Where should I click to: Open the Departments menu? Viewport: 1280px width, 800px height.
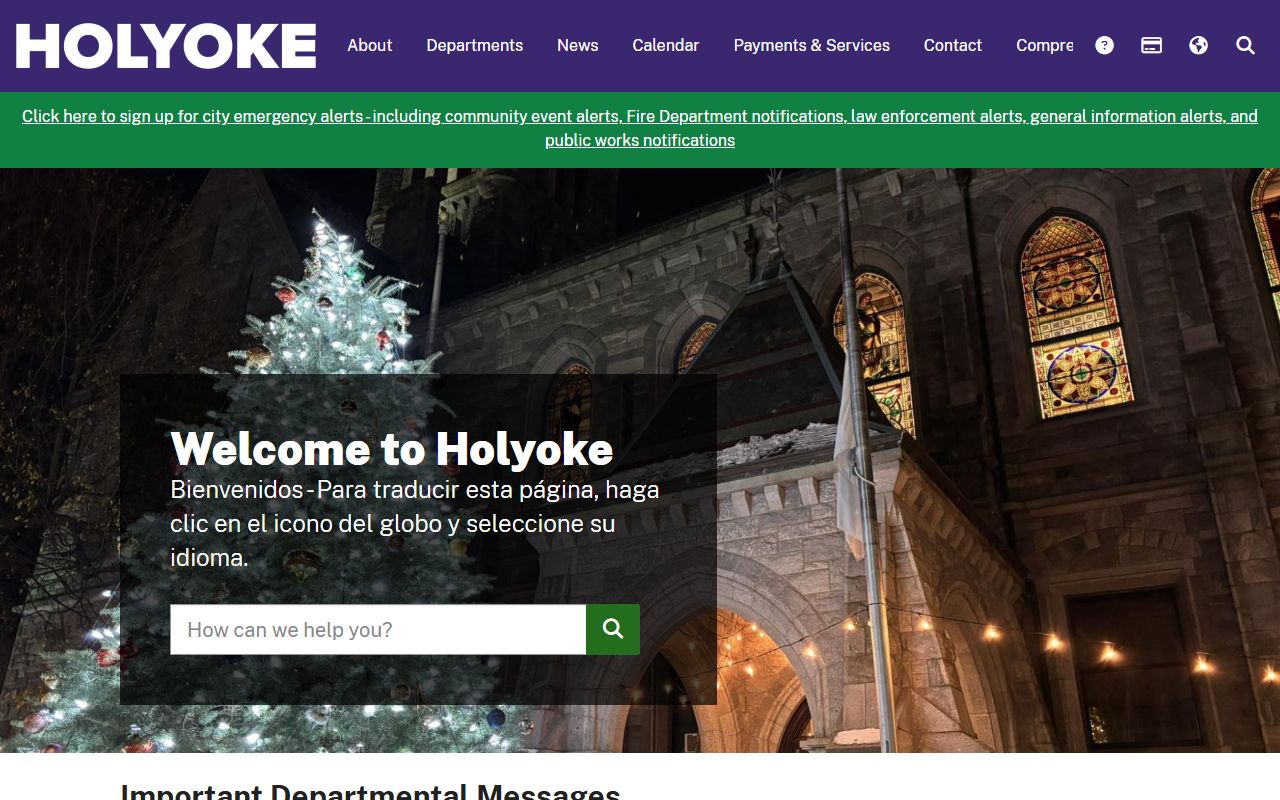pos(474,45)
